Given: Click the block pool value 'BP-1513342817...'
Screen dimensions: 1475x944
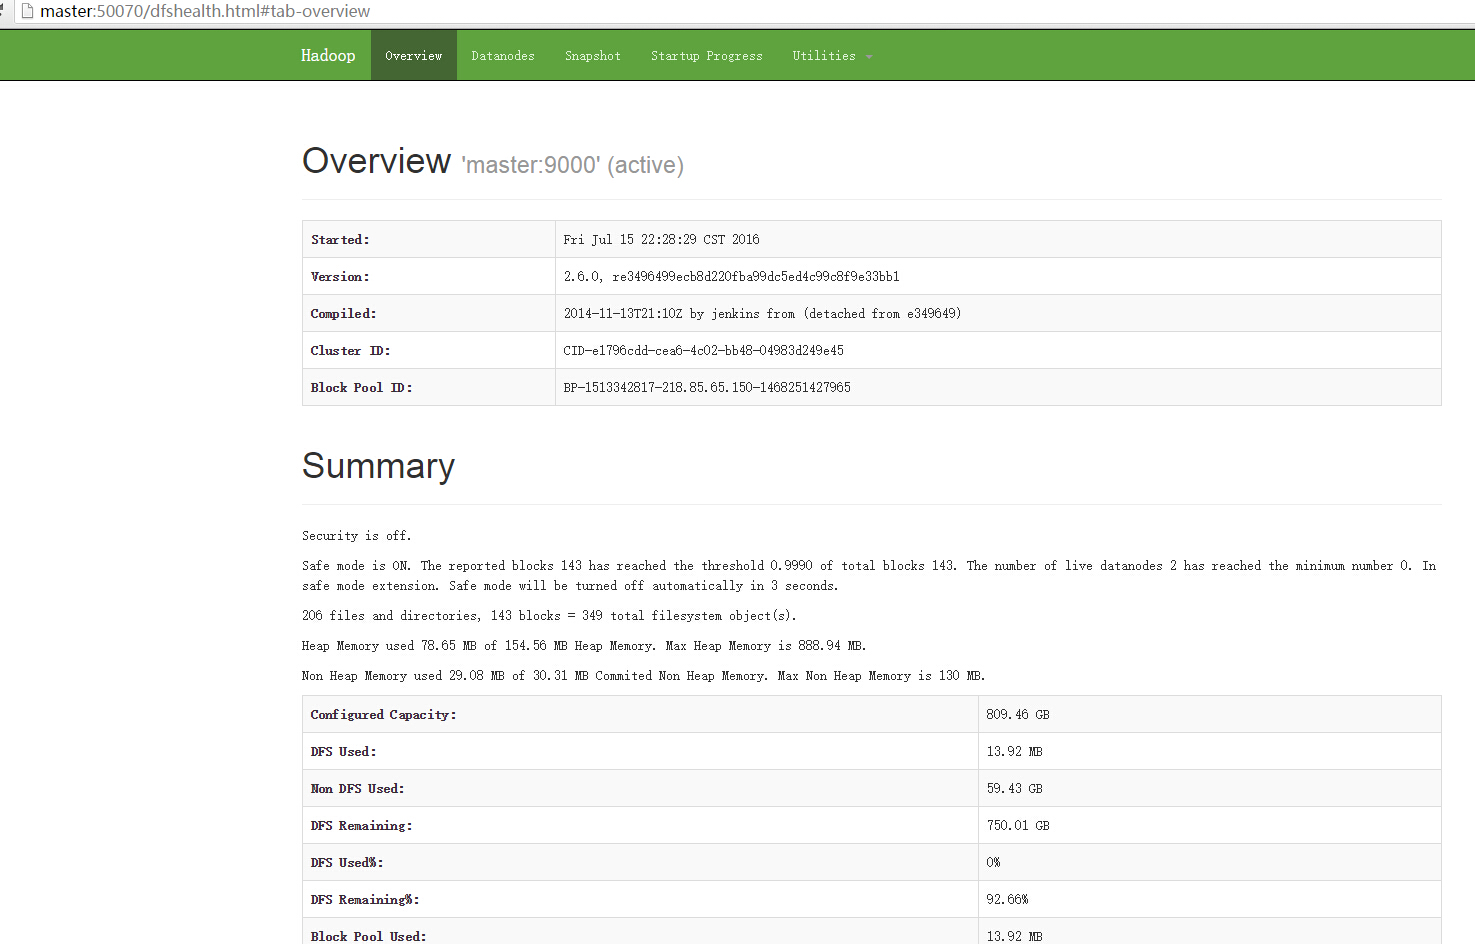Looking at the screenshot, I should tap(707, 387).
